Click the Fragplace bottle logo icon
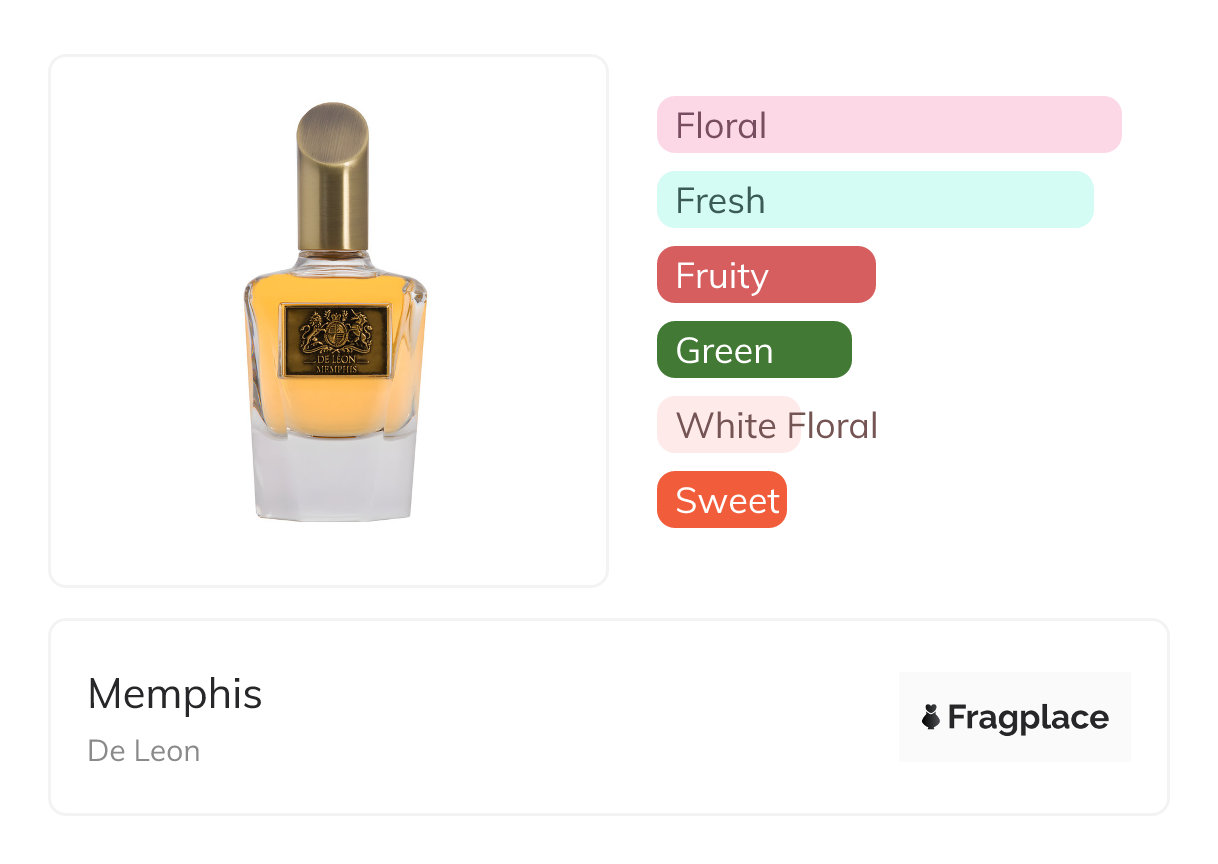This screenshot has height=864, width=1218. click(931, 717)
